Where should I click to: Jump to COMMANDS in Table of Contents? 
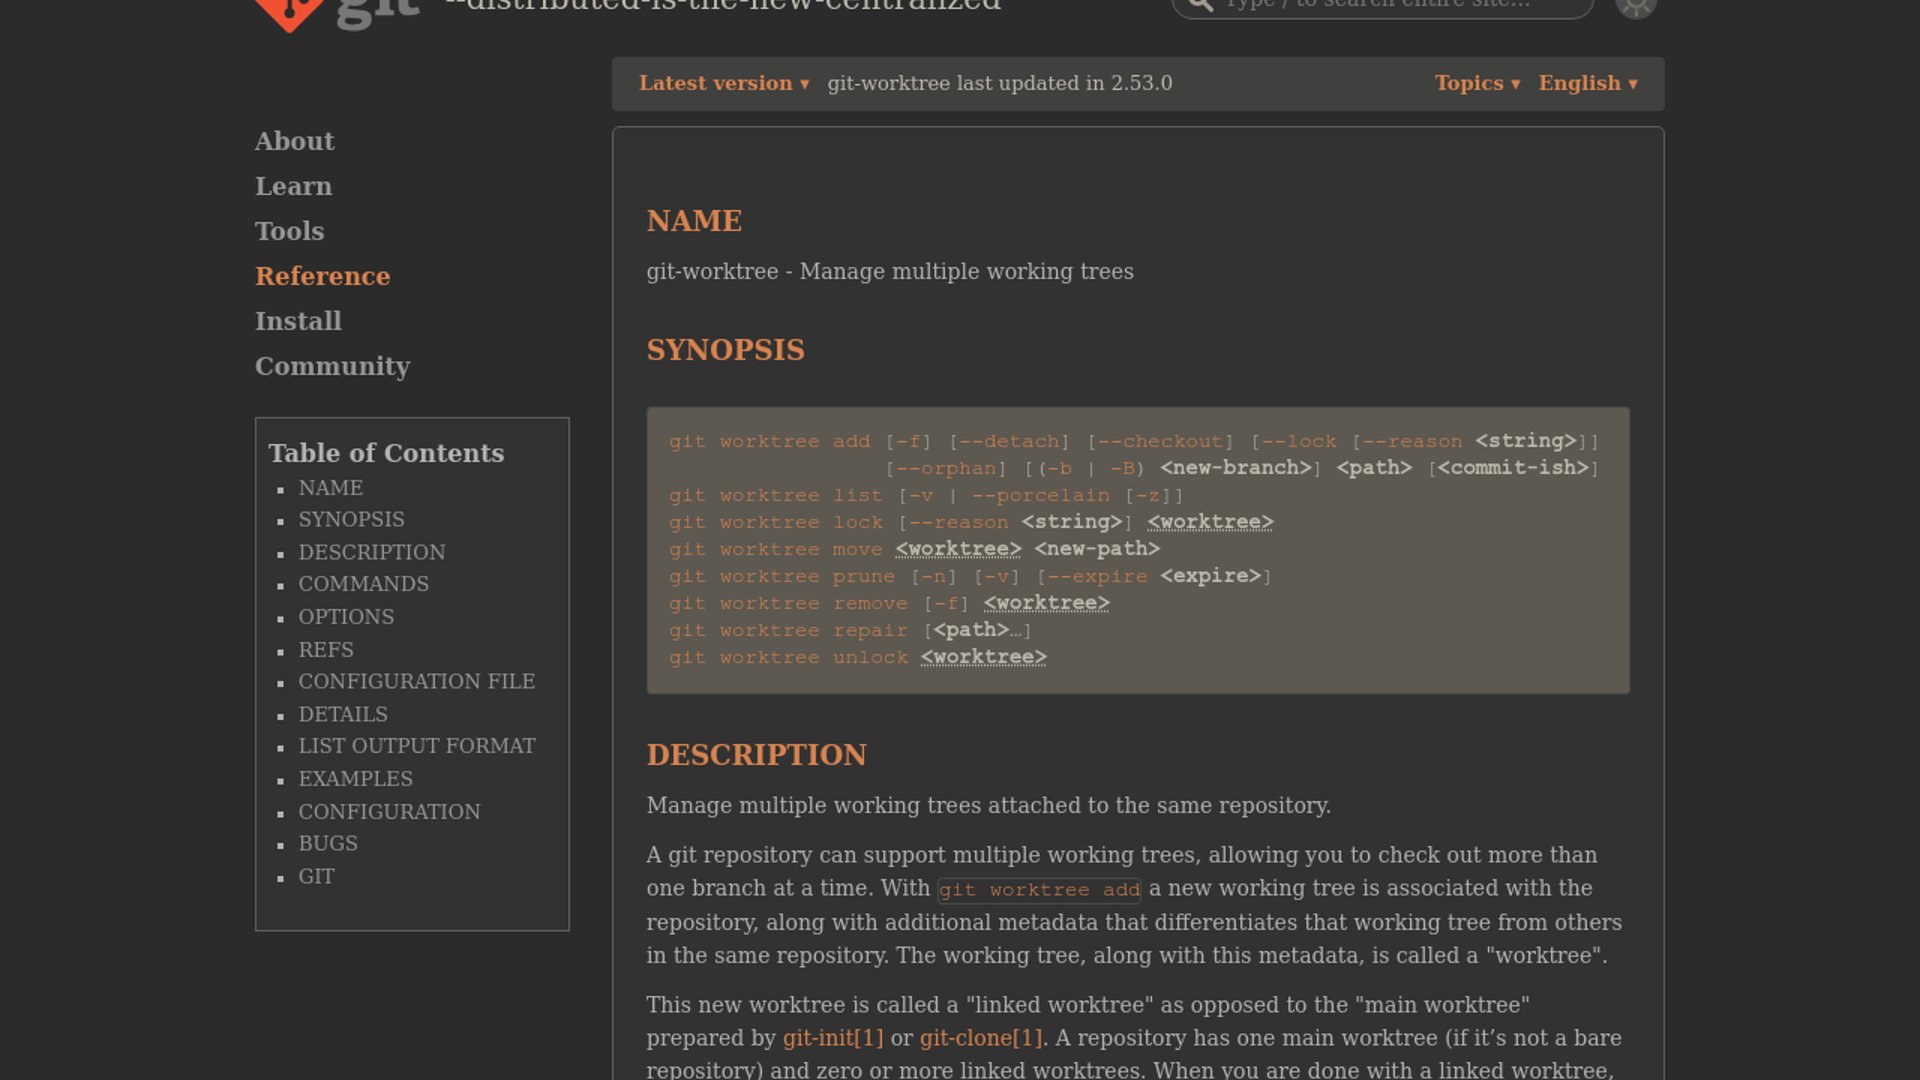point(363,584)
